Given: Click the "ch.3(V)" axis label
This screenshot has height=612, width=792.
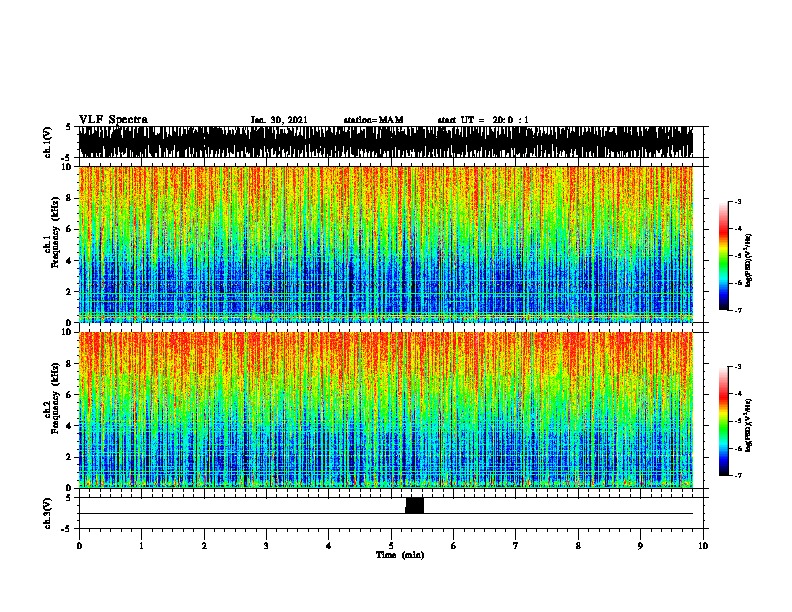Looking at the screenshot, I should [48, 513].
